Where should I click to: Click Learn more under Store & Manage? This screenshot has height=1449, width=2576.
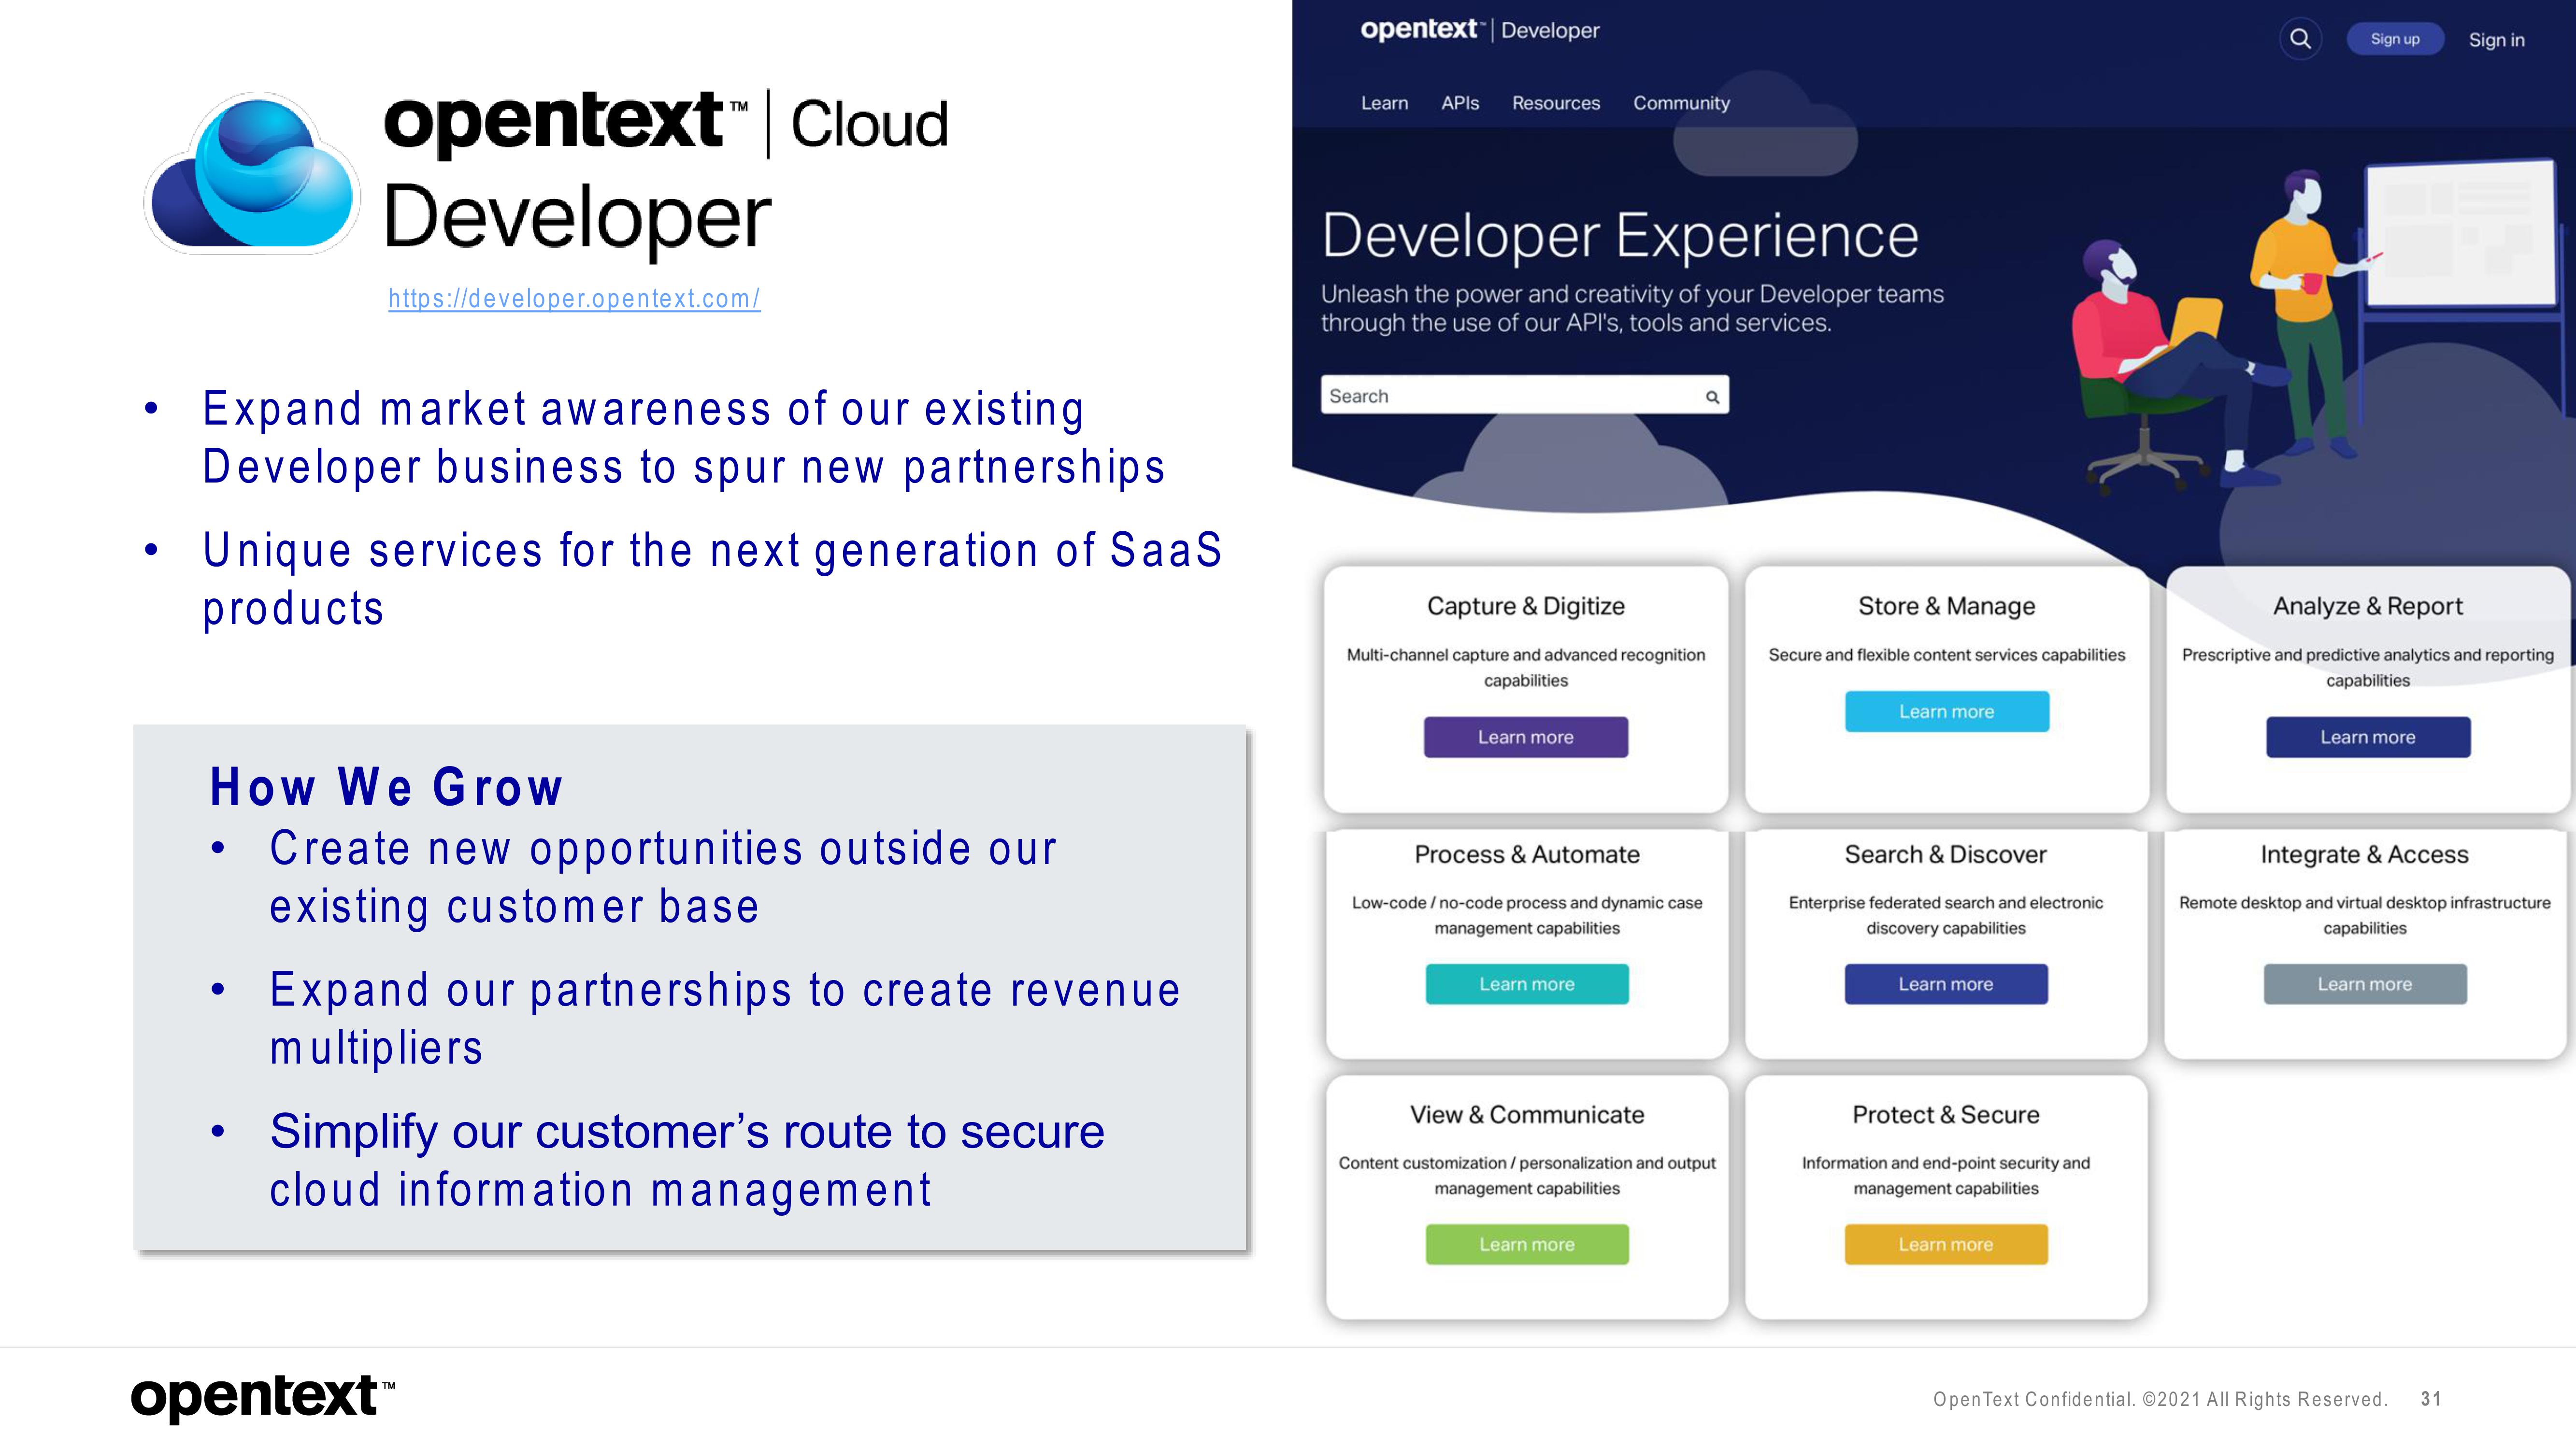tap(1946, 711)
